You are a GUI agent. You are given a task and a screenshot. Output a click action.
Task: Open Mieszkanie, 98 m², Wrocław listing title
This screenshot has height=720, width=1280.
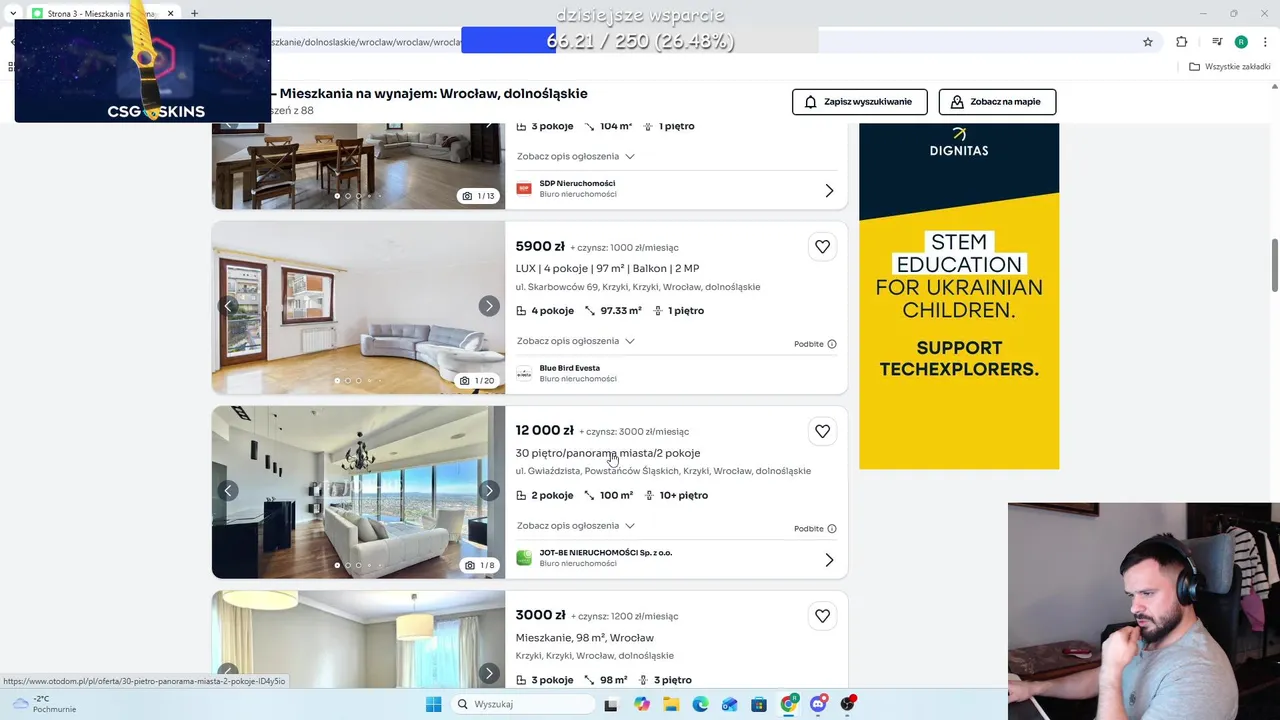tap(584, 638)
